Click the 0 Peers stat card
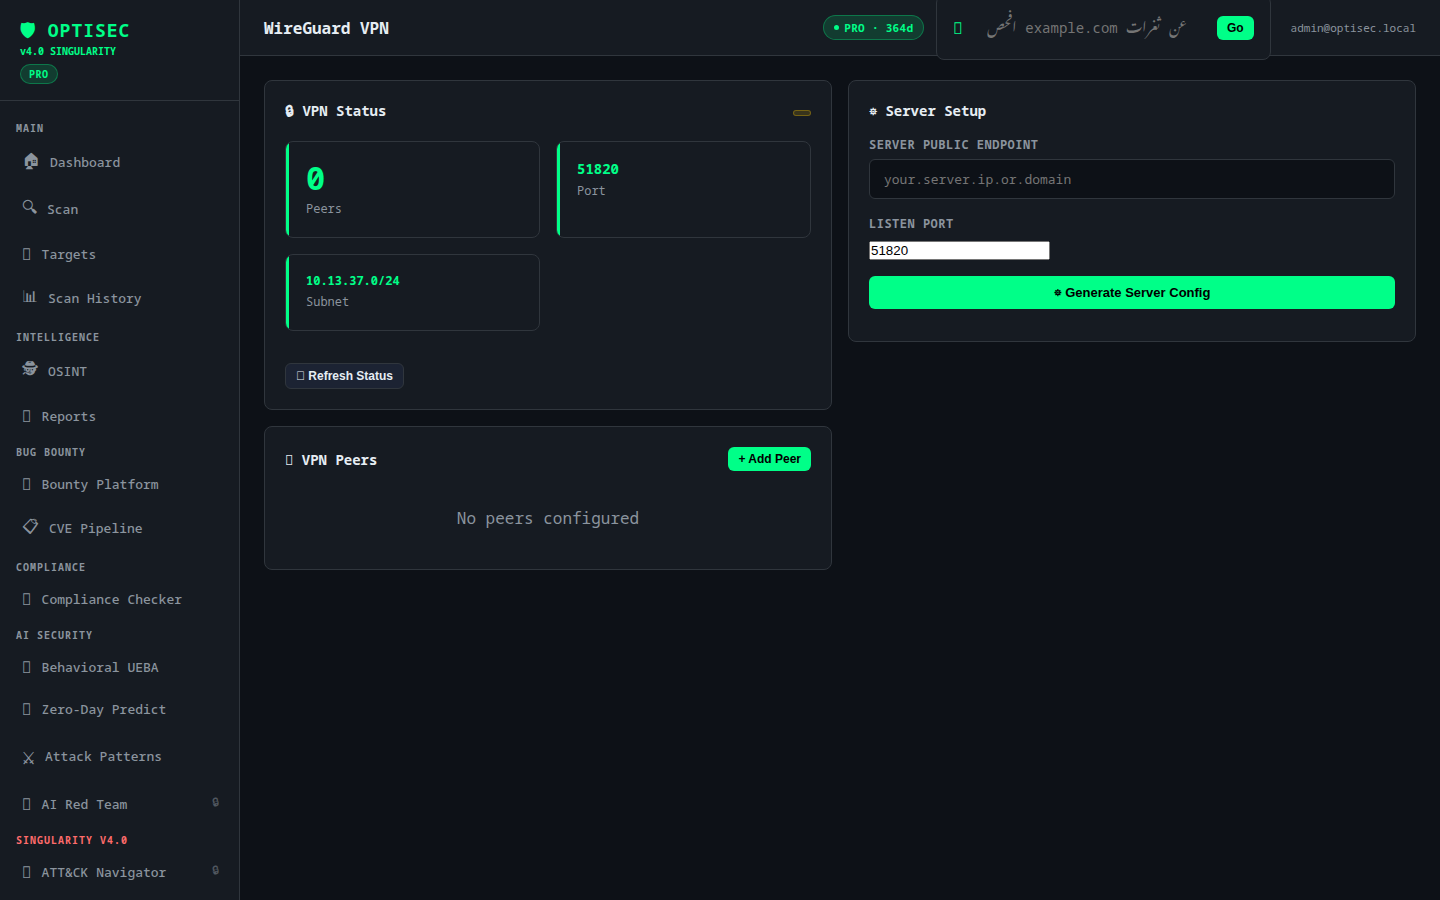1440x900 pixels. pyautogui.click(x=412, y=189)
